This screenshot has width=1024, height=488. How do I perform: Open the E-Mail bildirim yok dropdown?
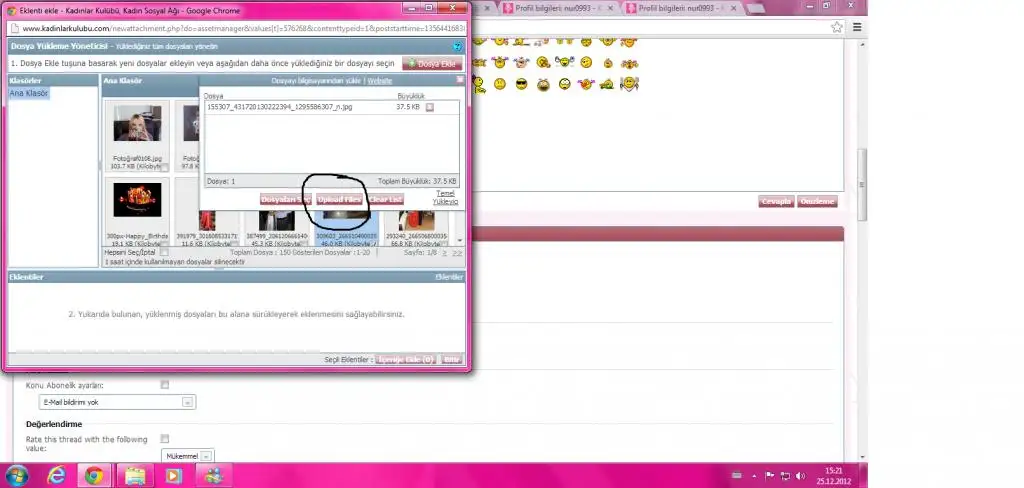pos(117,402)
